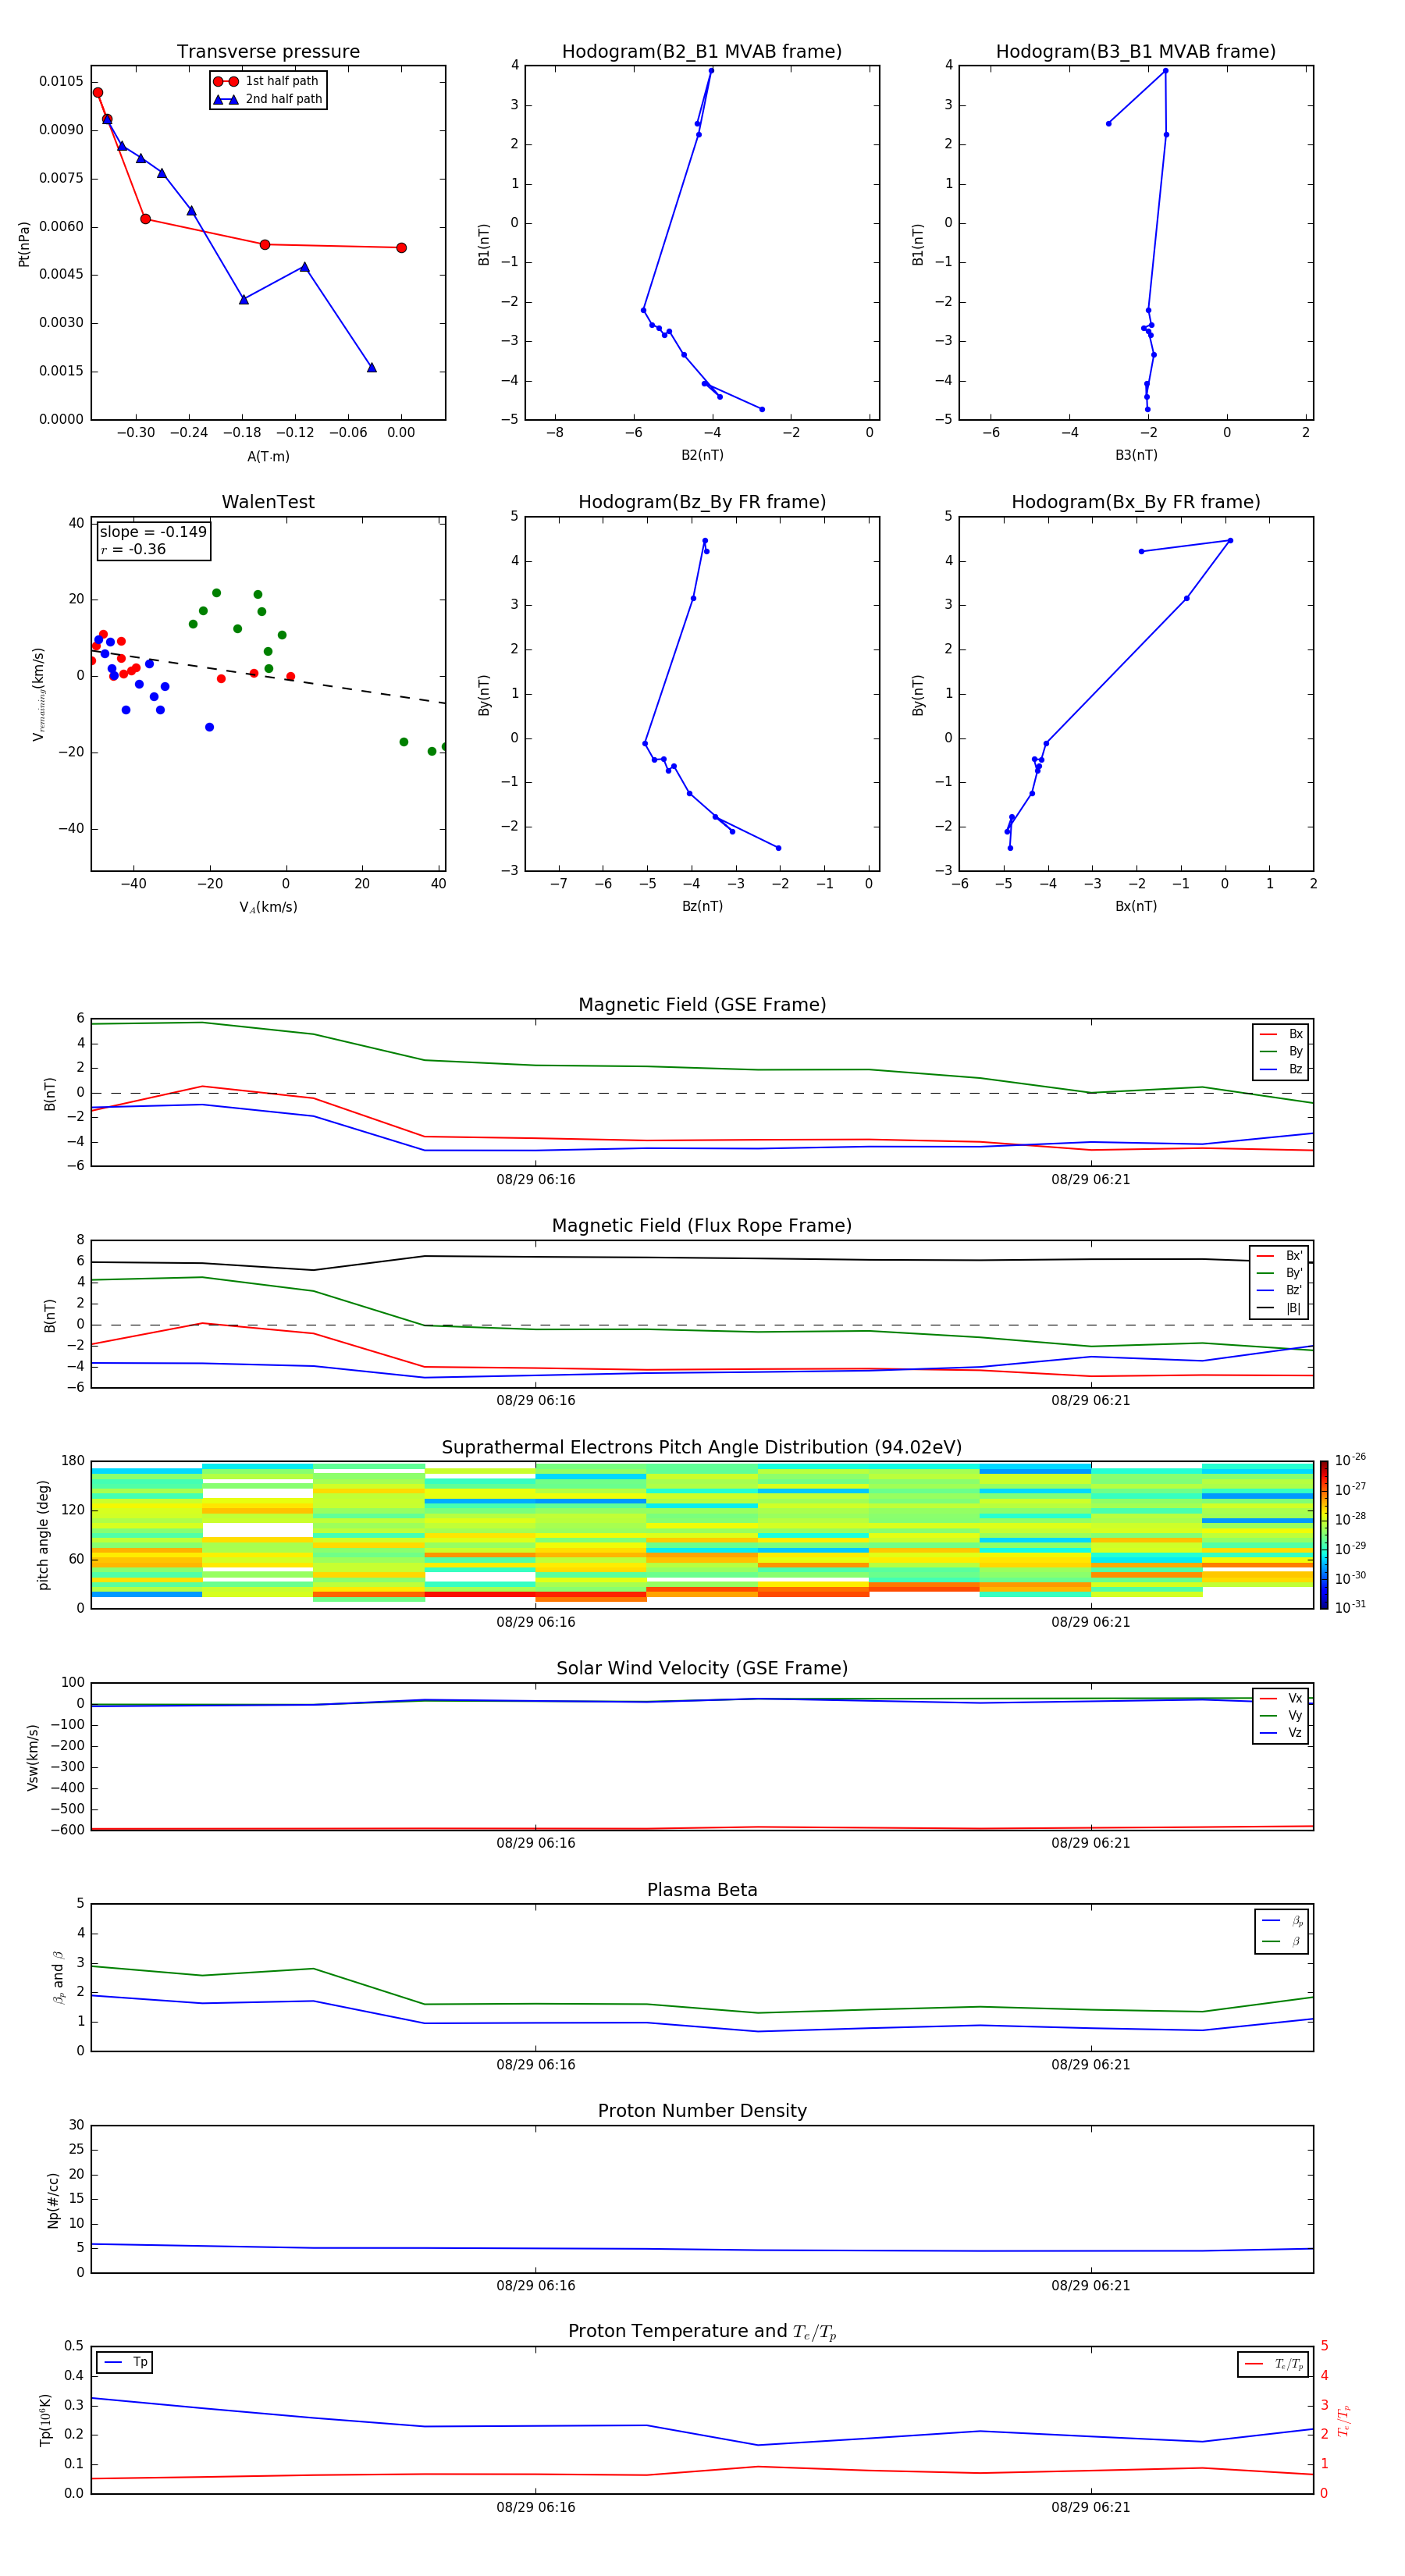The width and height of the screenshot is (1405, 2576).
Task: Click the 'Proton Temperature and Te/Tp' title
Action: tap(702, 2332)
